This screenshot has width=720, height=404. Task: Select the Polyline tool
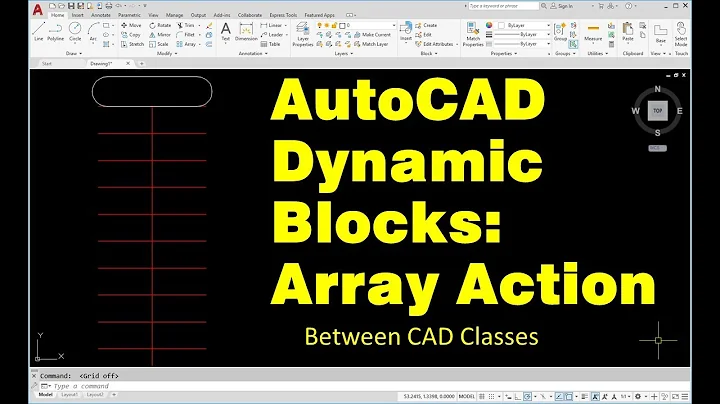(56, 32)
